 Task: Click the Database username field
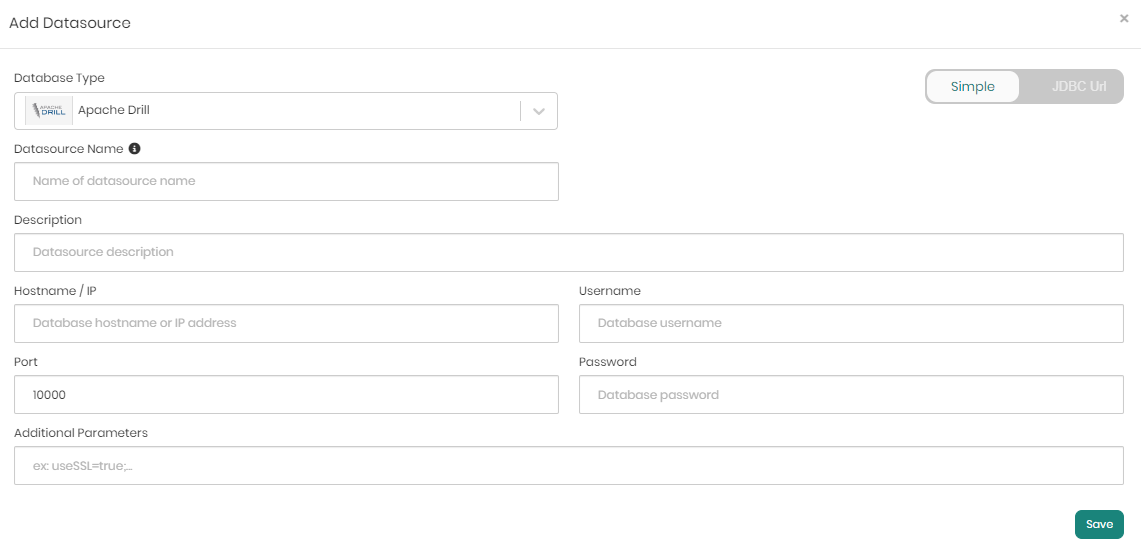[851, 324]
